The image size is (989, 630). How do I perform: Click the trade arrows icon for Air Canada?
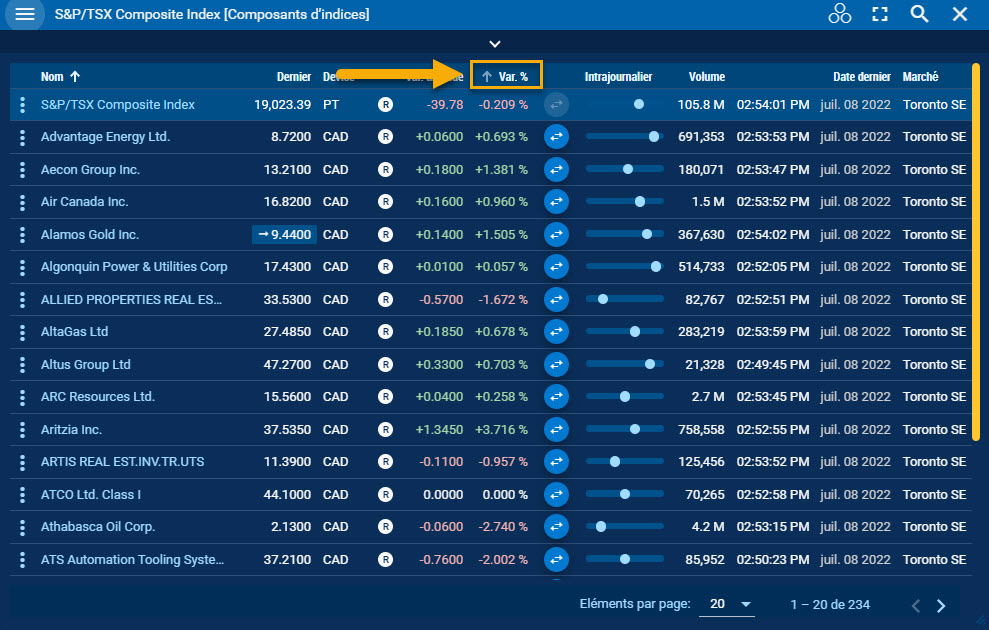pos(556,202)
